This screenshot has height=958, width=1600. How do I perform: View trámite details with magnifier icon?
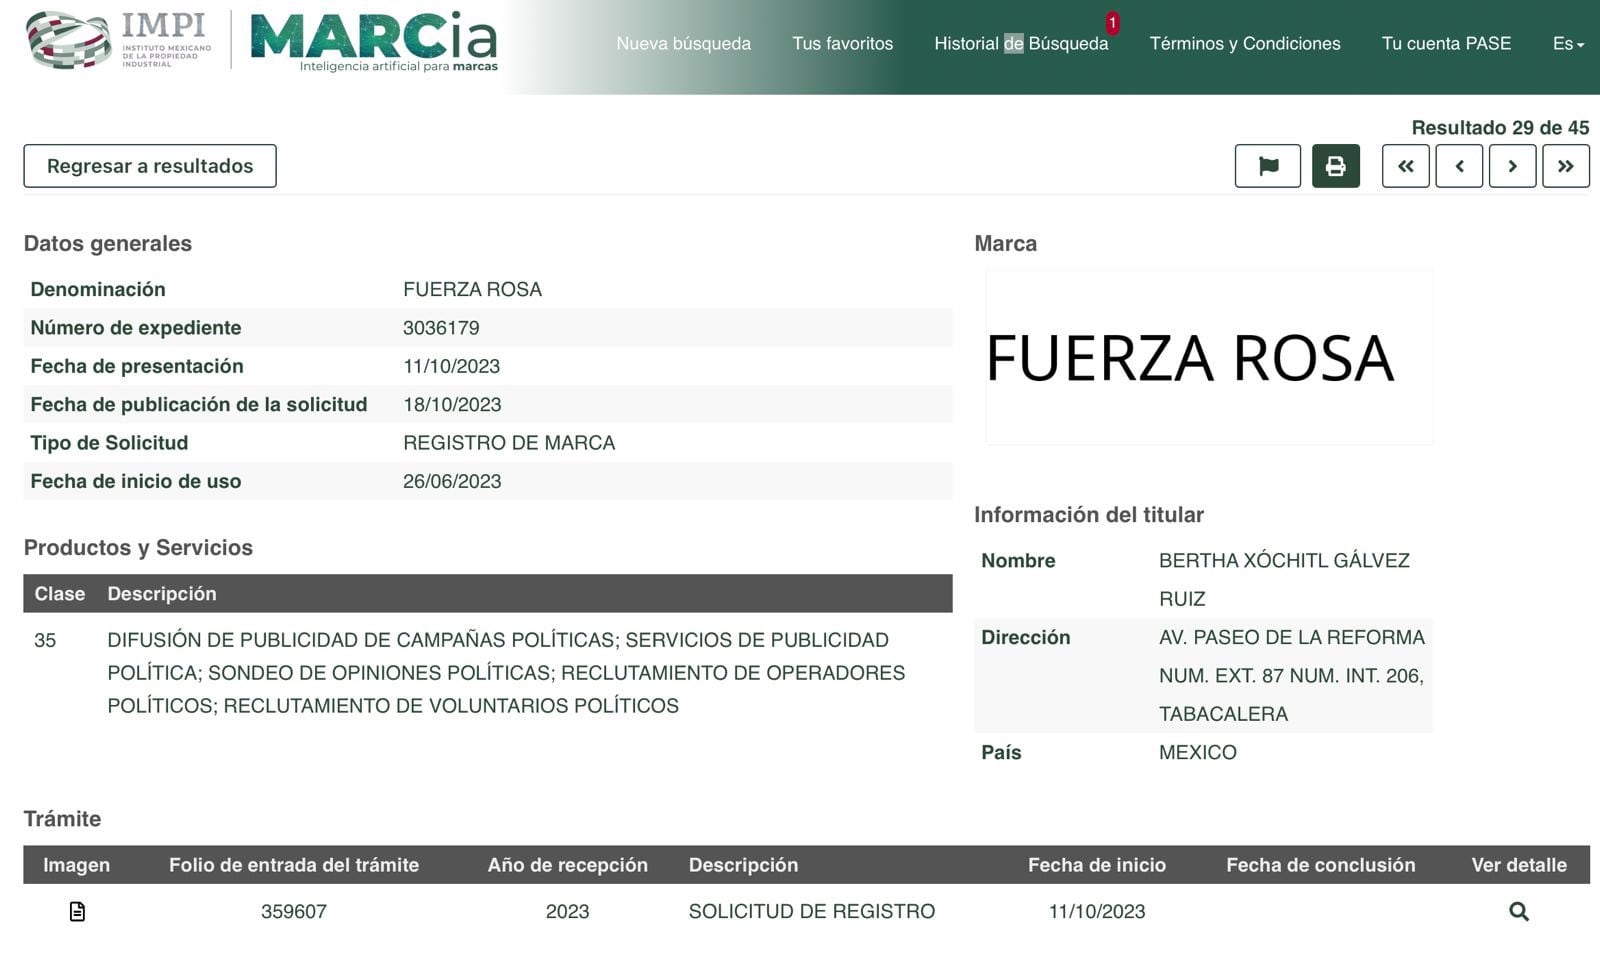1518,911
